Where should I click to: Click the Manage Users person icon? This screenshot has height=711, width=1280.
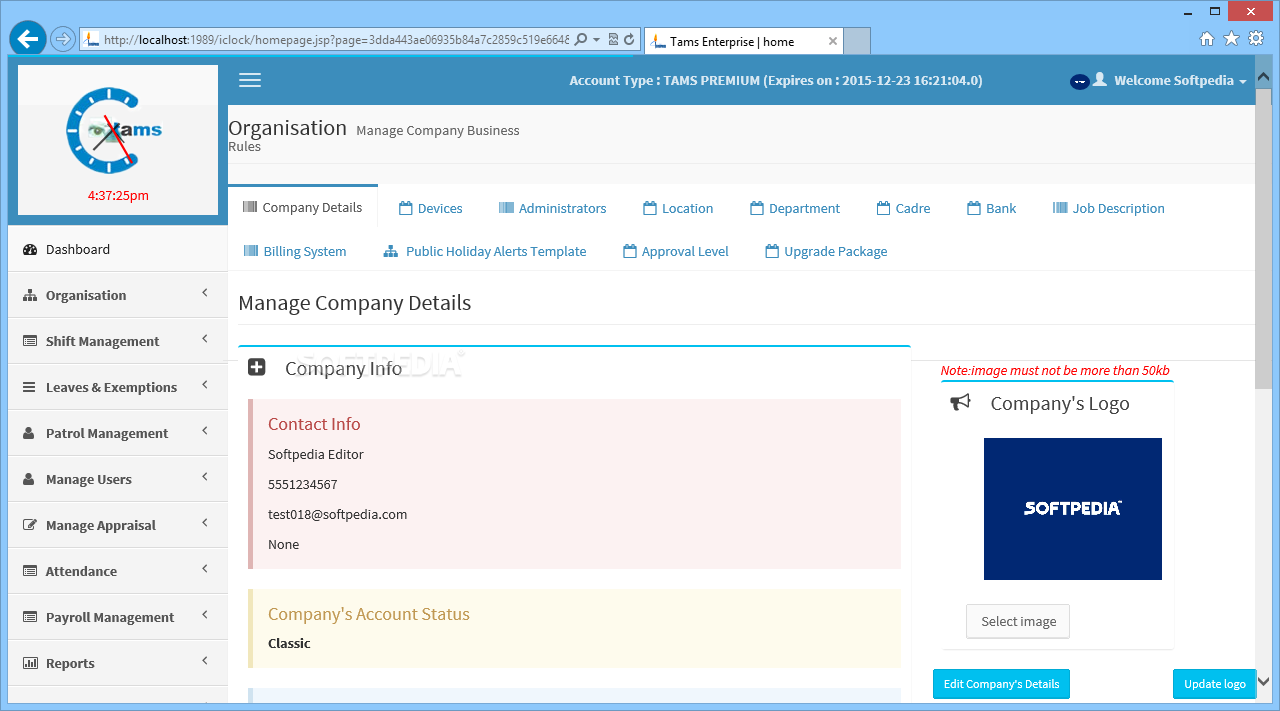tap(30, 480)
